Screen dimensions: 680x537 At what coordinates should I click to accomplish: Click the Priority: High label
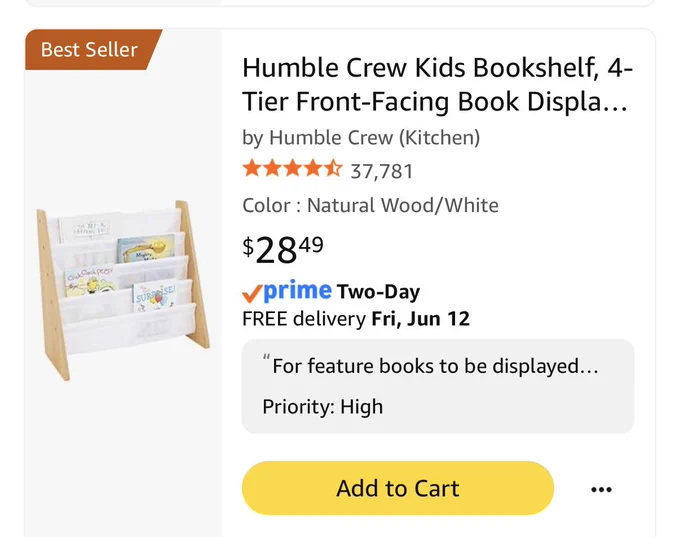[x=323, y=407]
